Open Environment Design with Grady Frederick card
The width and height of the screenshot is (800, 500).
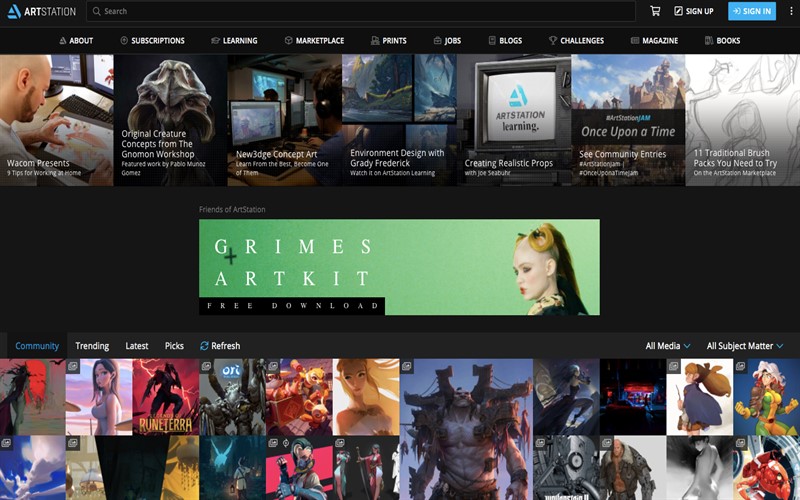[399, 120]
